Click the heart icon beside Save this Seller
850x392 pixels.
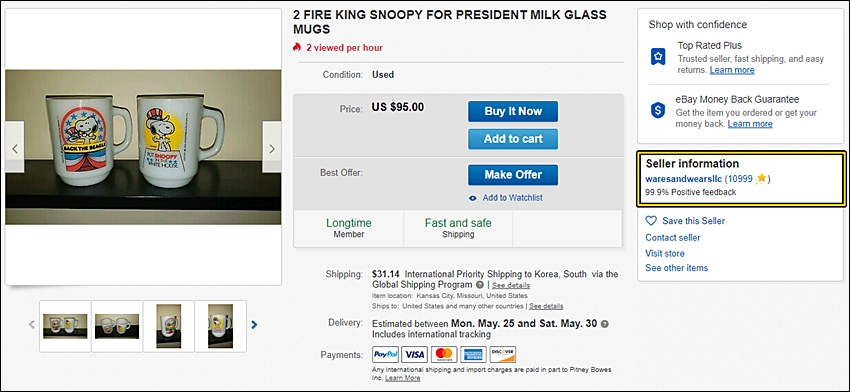[x=651, y=221]
